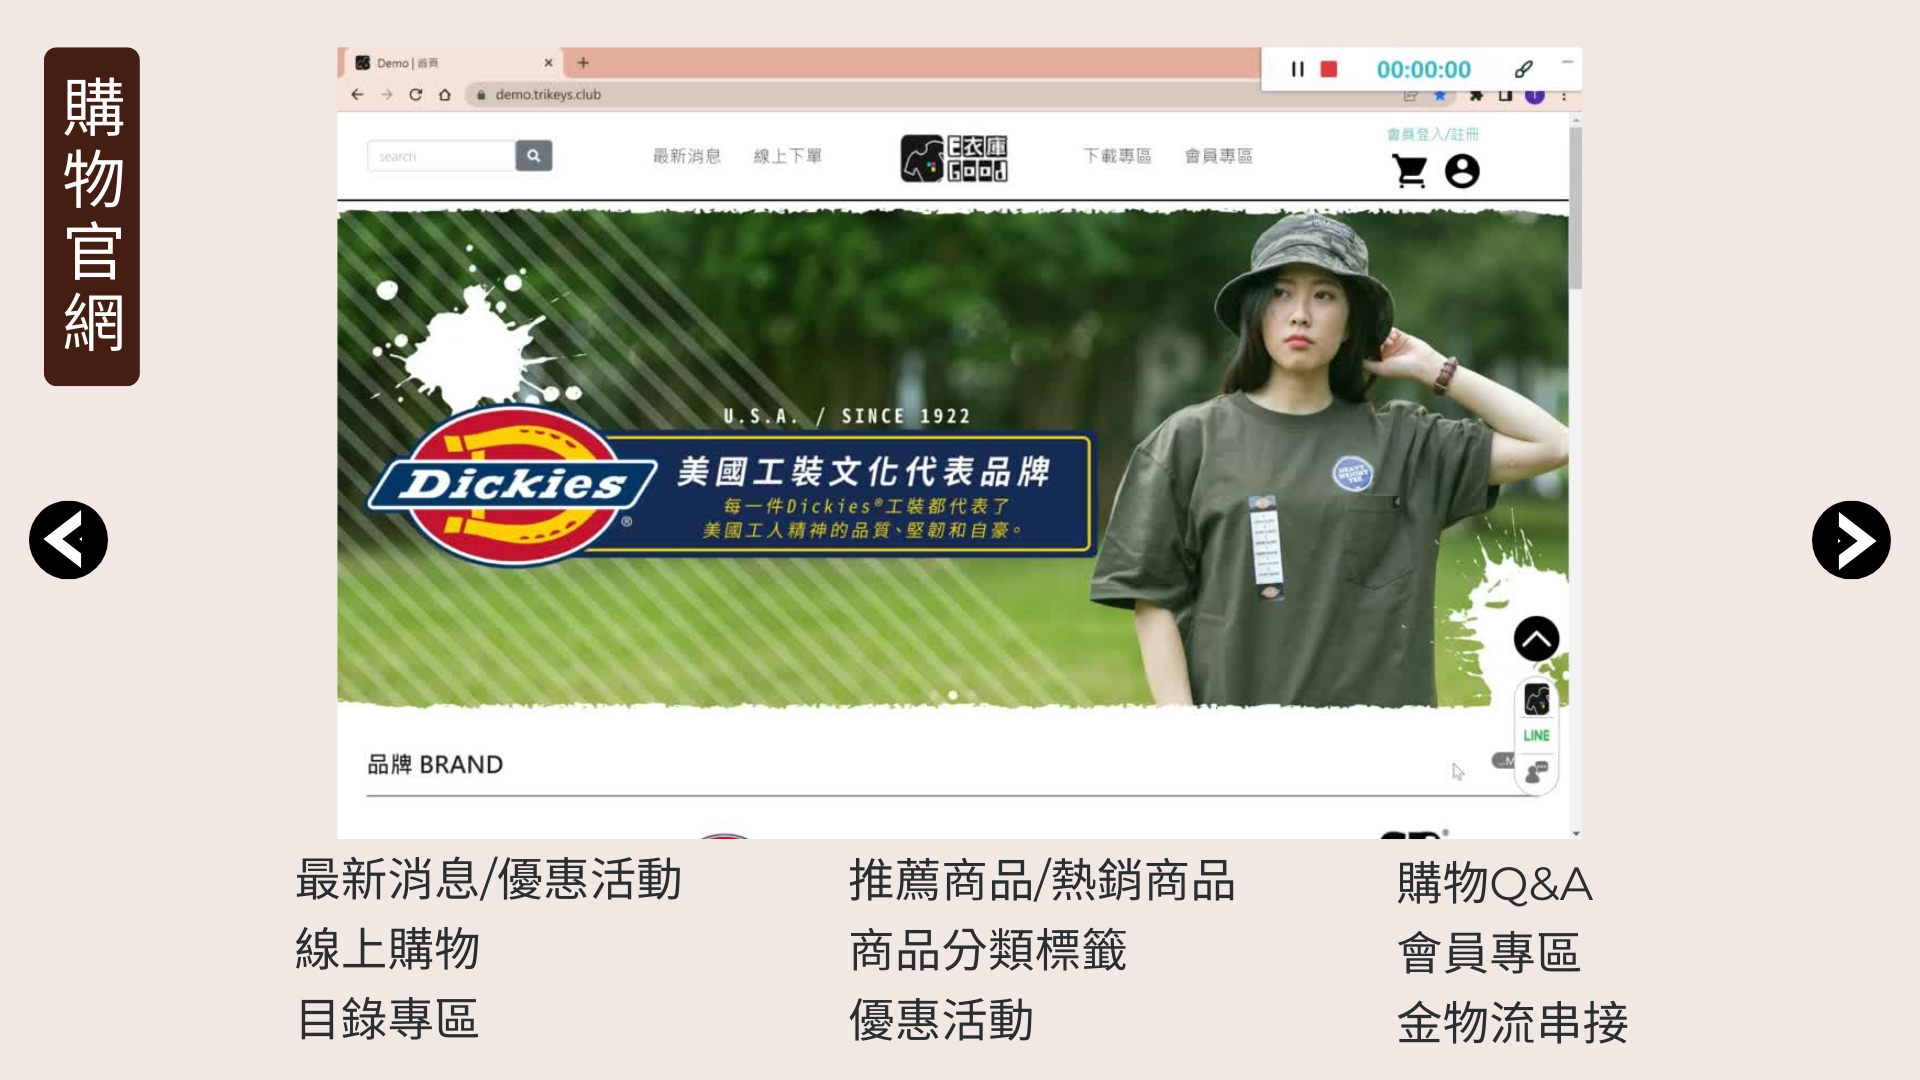Screen dimensions: 1920x1080
Task: Click the scroll-to-top chevron button
Action: tap(1536, 639)
